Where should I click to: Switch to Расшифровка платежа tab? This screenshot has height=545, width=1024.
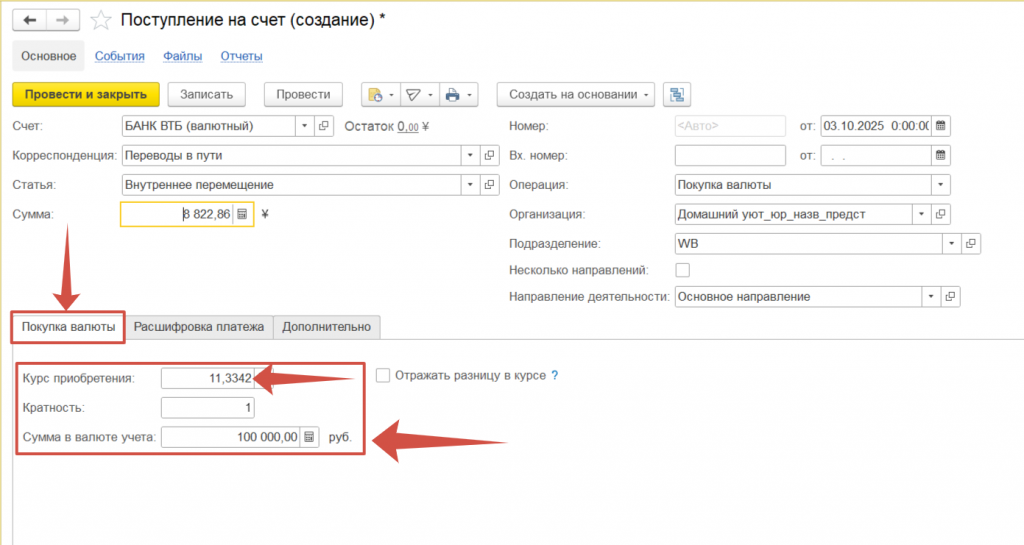[199, 326]
